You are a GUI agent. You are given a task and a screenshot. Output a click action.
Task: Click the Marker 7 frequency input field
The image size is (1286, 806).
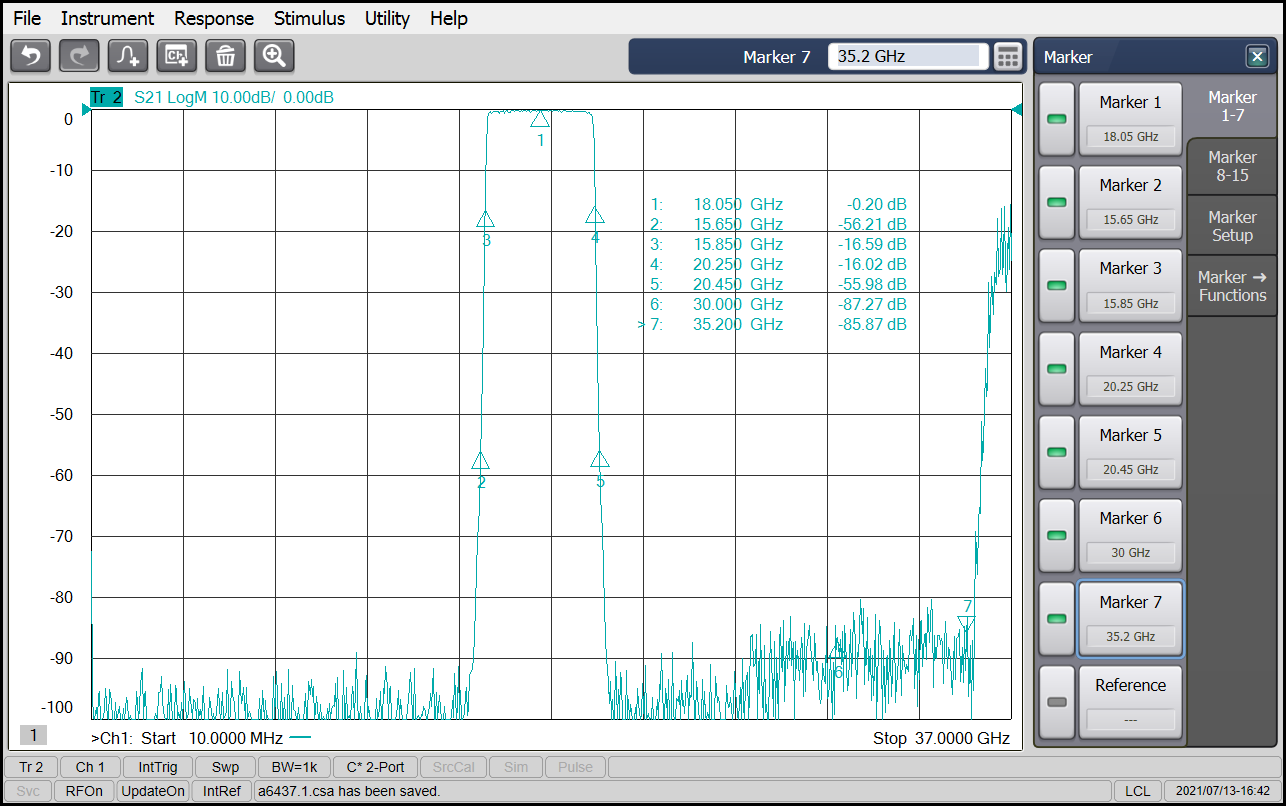tap(908, 57)
